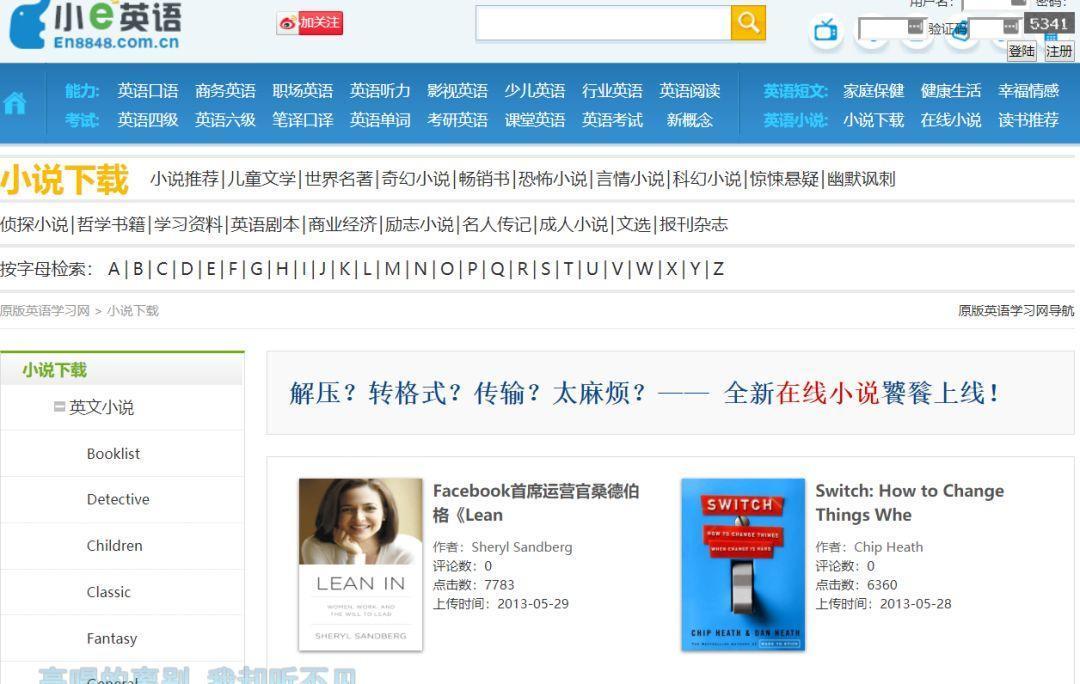Select the 世界名著 category
Image resolution: width=1080 pixels, height=684 pixels.
[338, 179]
